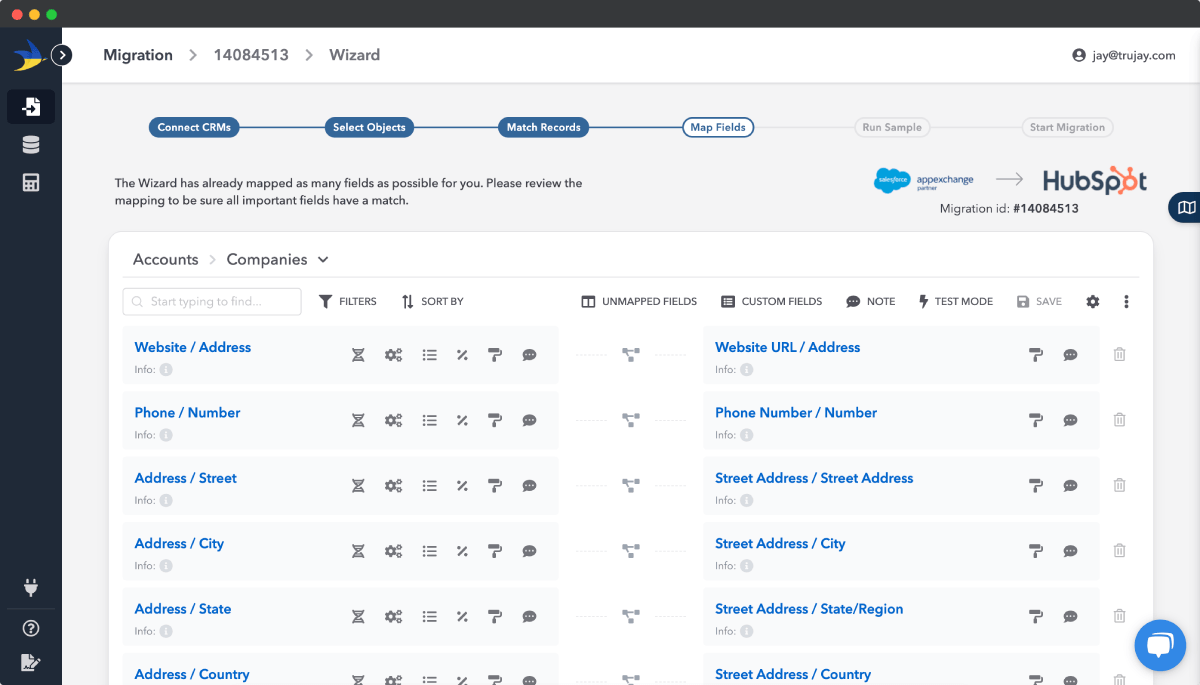Open comment bubble on Website URL / Address field

click(1070, 355)
